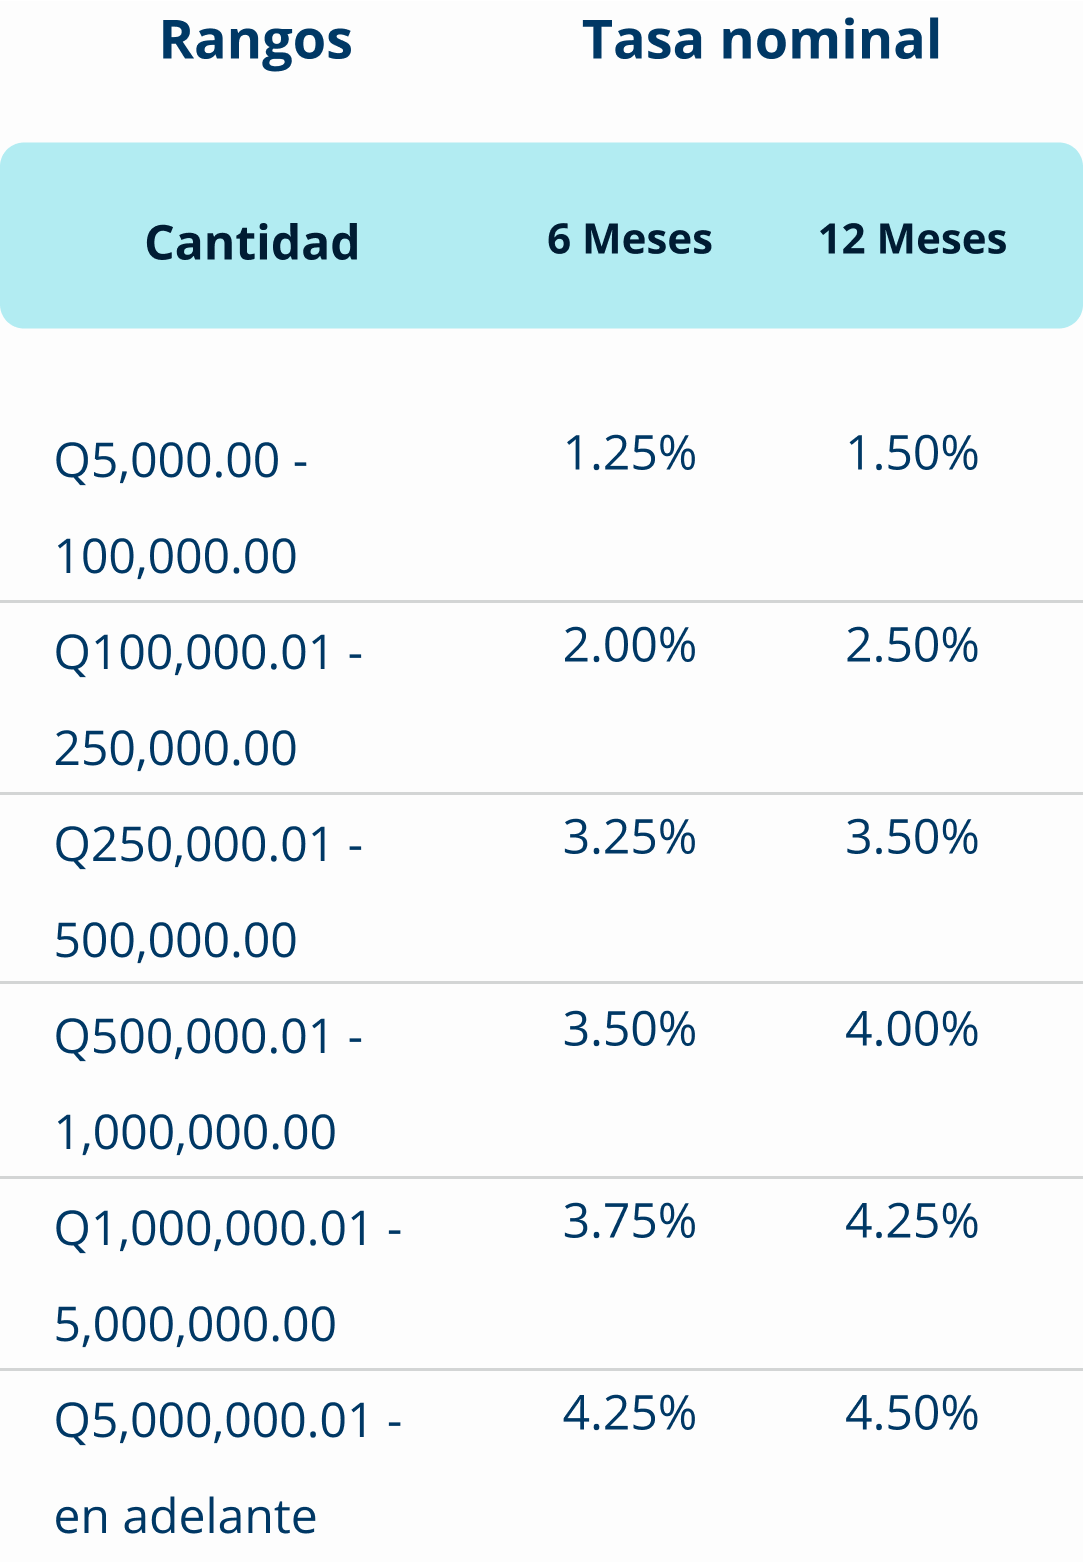
Task: Click the 1.50% twelve-month rate
Action: coord(912,453)
